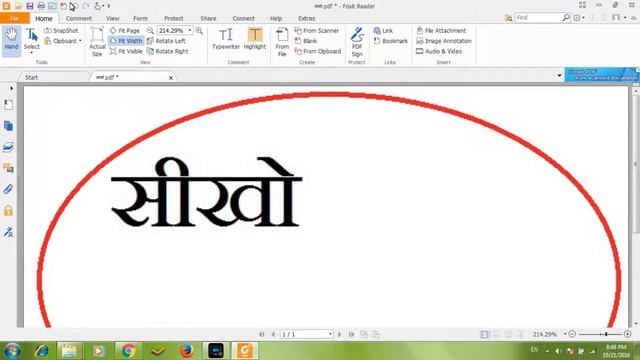This screenshot has width=640, height=360.
Task: Take a SnapShot of the page
Action: coord(61,31)
